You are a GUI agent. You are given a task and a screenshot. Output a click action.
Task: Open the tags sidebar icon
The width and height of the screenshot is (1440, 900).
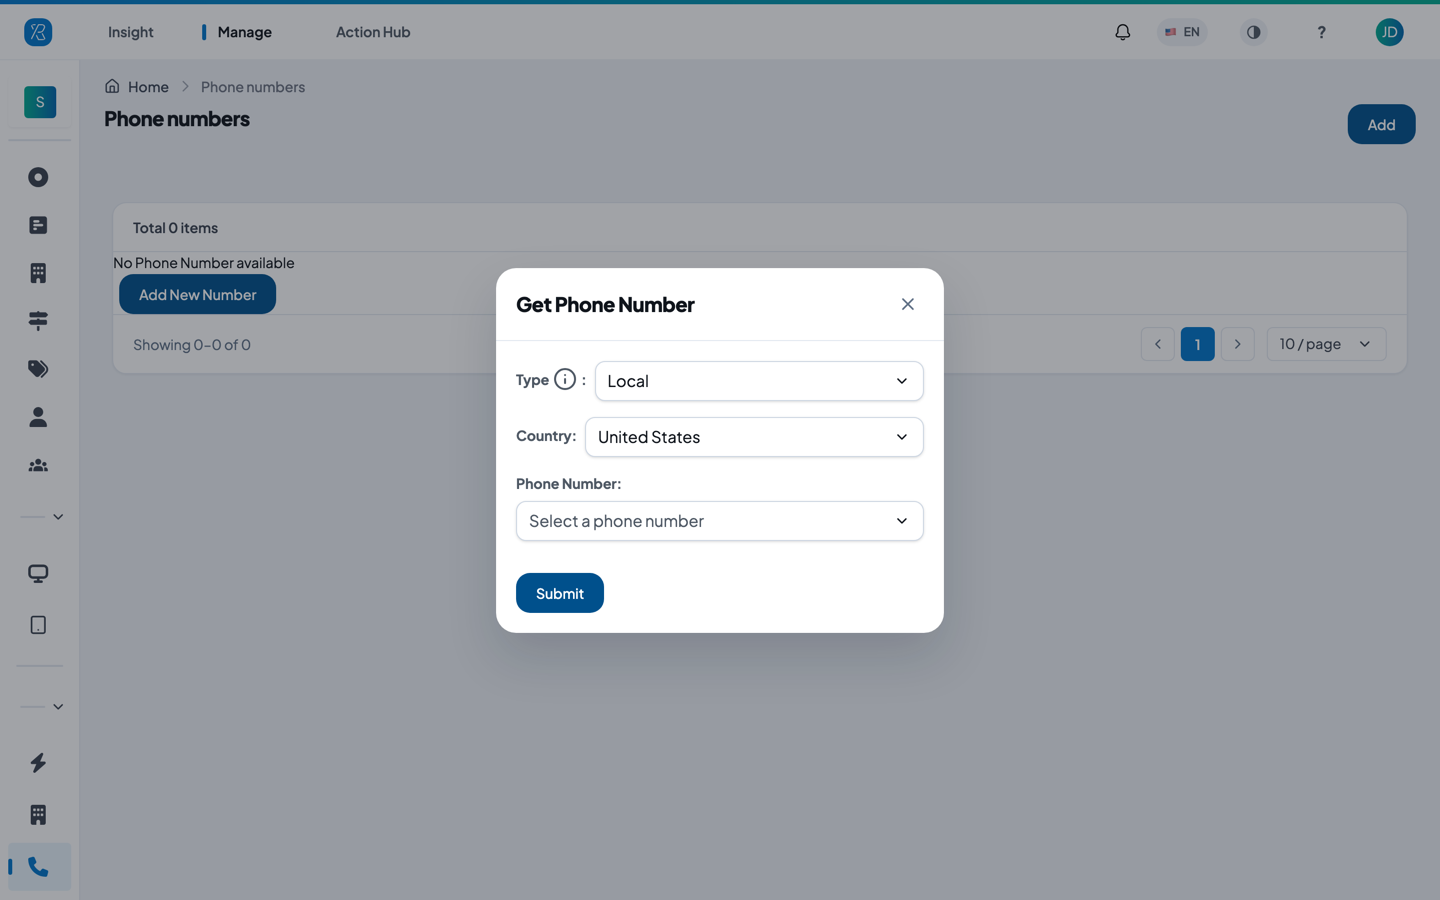point(38,369)
